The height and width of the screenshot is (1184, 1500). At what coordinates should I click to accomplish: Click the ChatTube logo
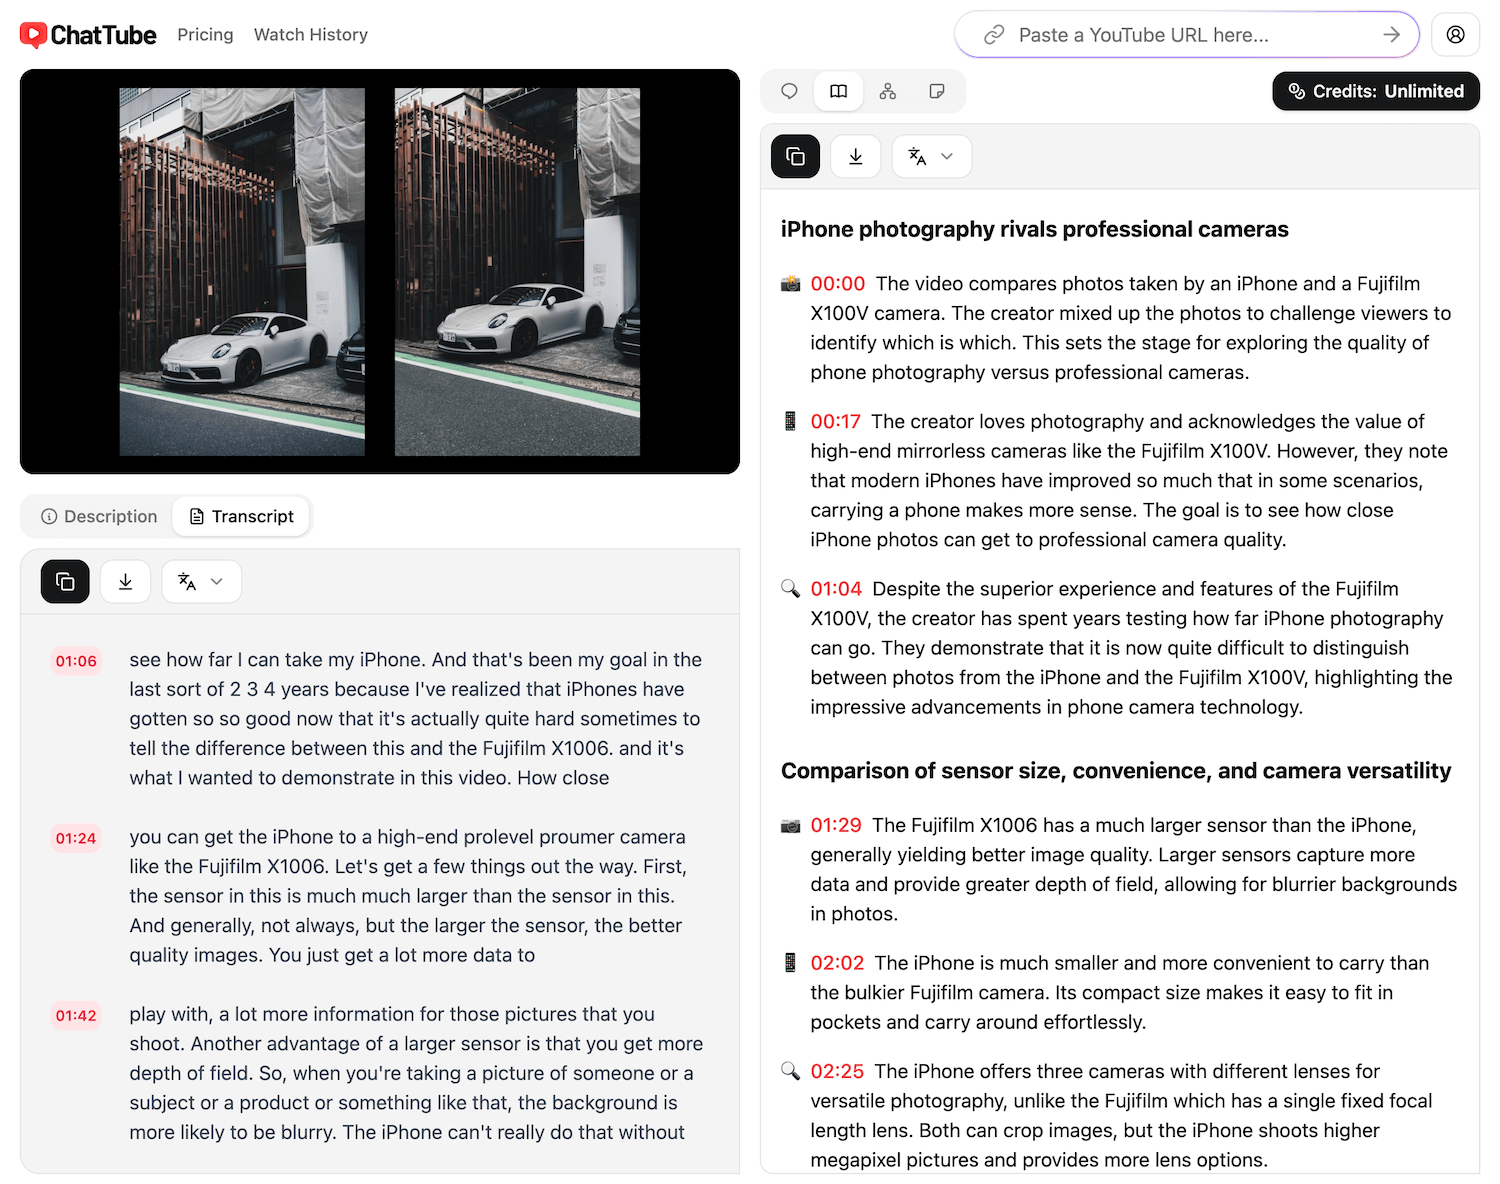[88, 34]
